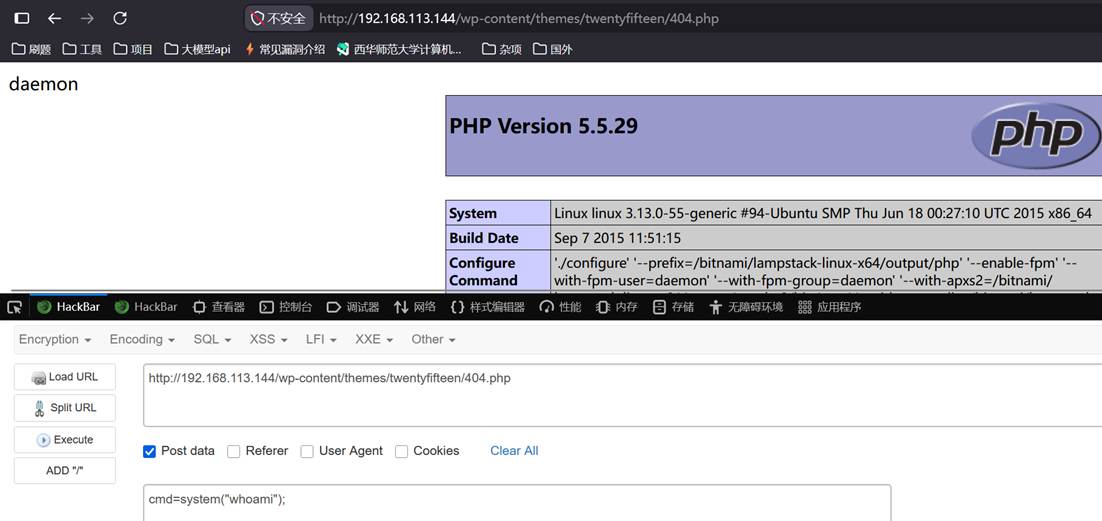This screenshot has width=1102, height=521.
Task: Open the sidebar panel icon in browser toolbar
Action: click(22, 18)
